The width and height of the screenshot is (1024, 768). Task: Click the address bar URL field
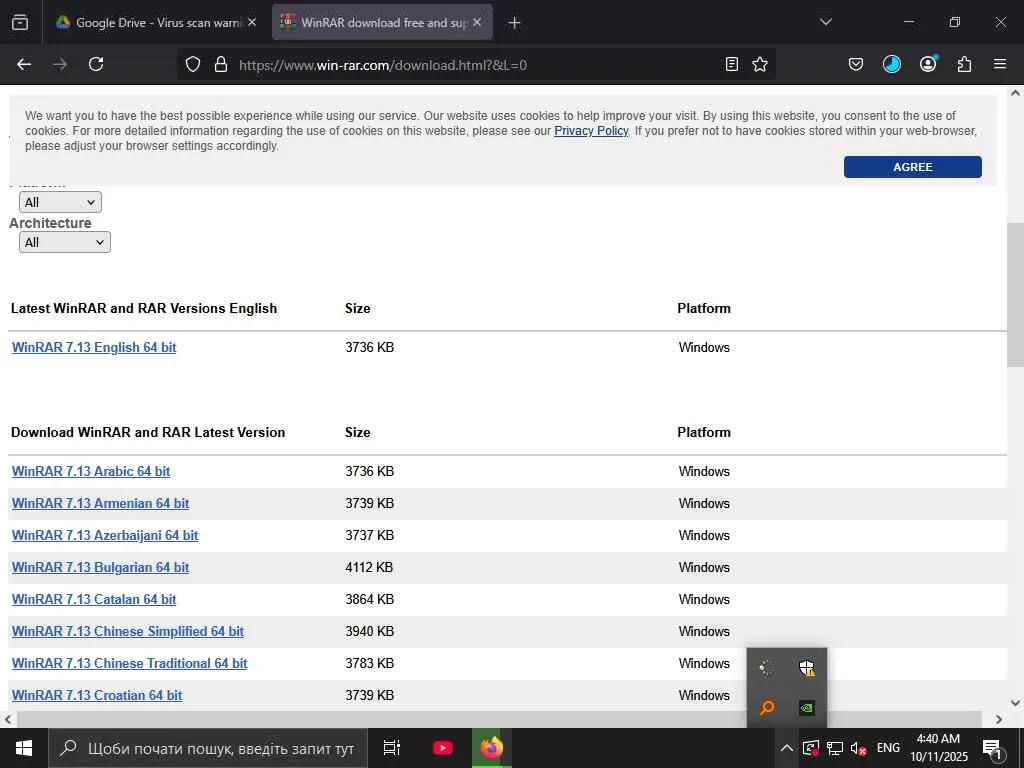[x=477, y=65]
